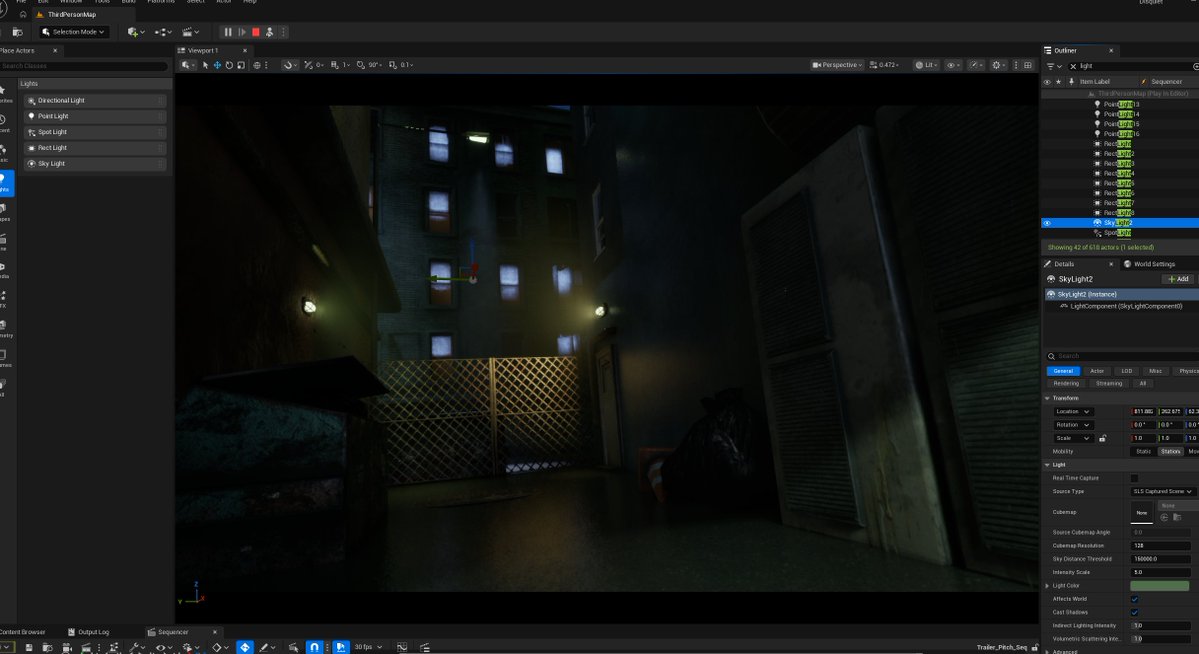Select PointLight13 in the Outliner

tap(1121, 104)
